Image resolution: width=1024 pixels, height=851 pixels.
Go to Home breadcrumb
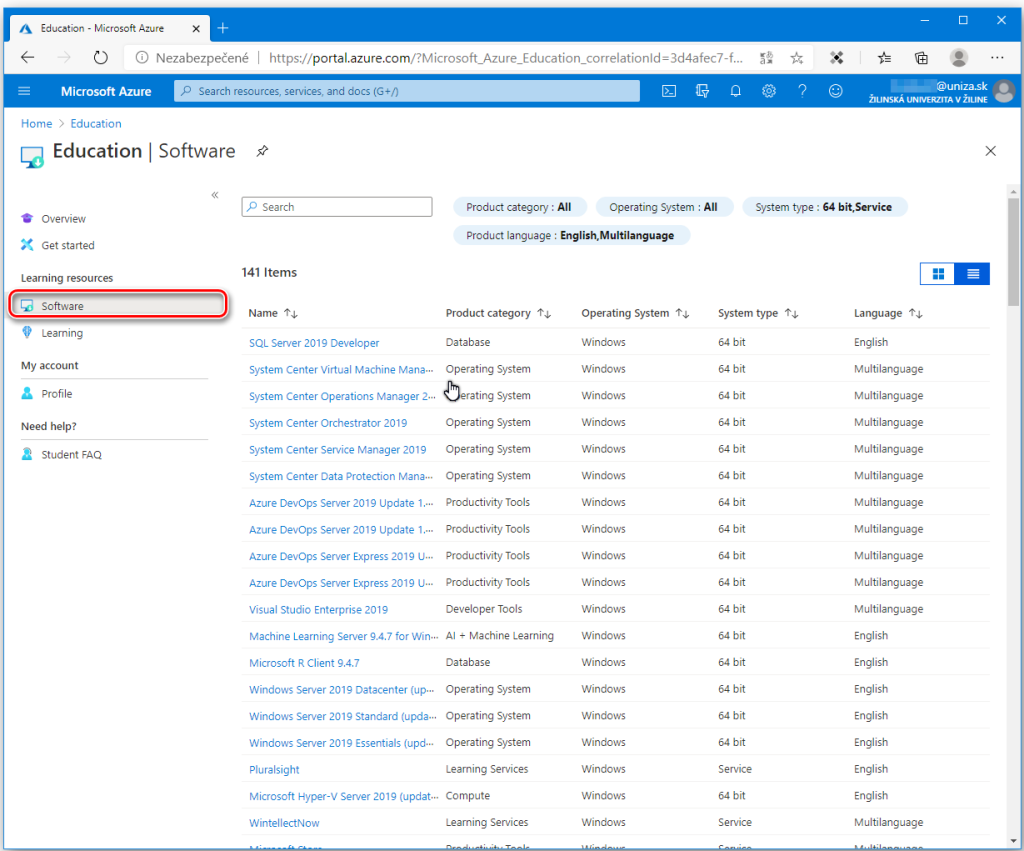click(37, 123)
